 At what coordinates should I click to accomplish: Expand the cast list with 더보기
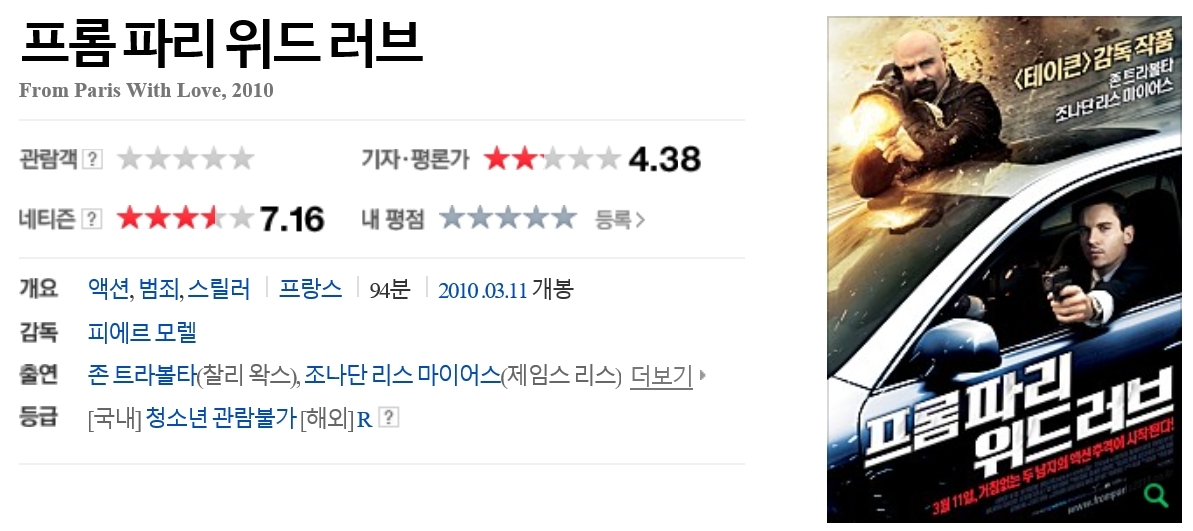tap(661, 376)
